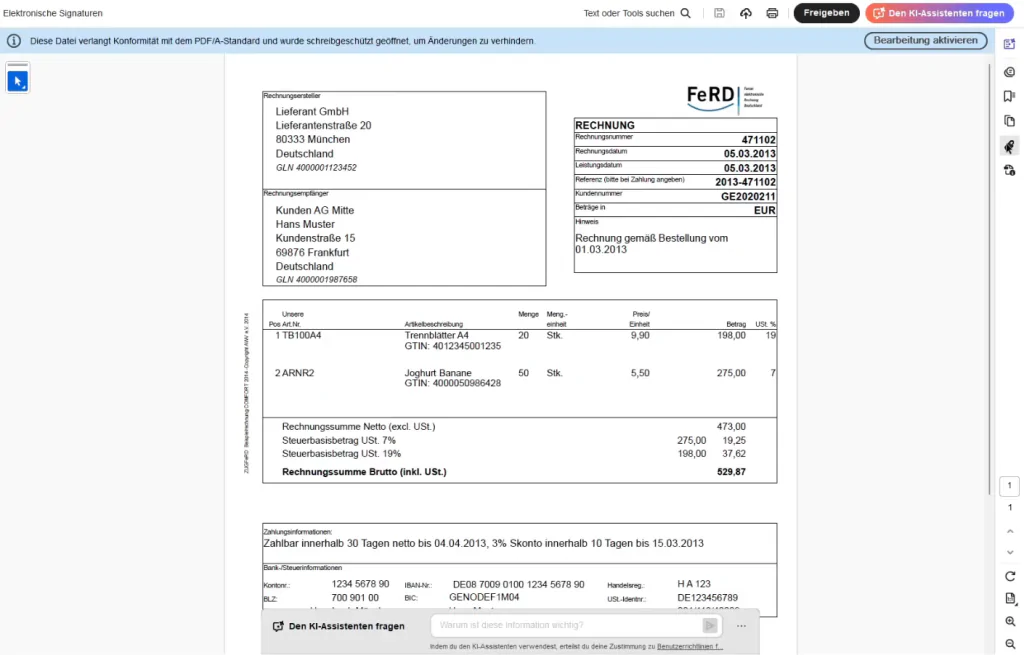This screenshot has height=655, width=1024.
Task: Upload the file to the cloud
Action: point(746,13)
